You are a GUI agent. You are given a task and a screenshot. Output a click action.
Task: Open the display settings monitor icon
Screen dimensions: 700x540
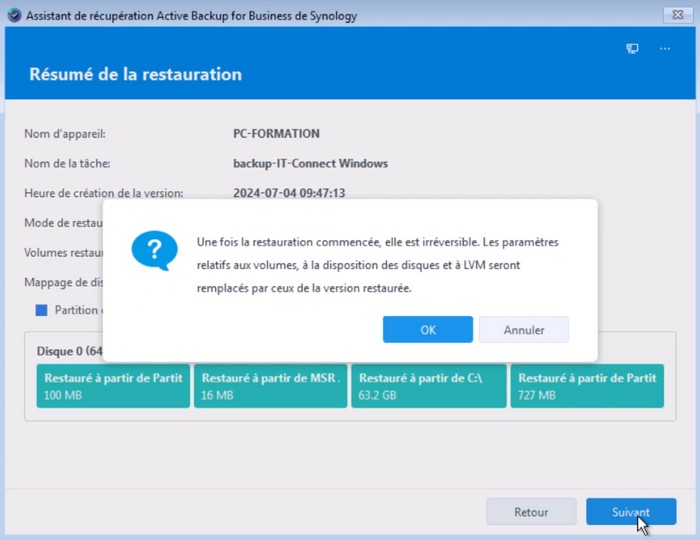(x=632, y=49)
